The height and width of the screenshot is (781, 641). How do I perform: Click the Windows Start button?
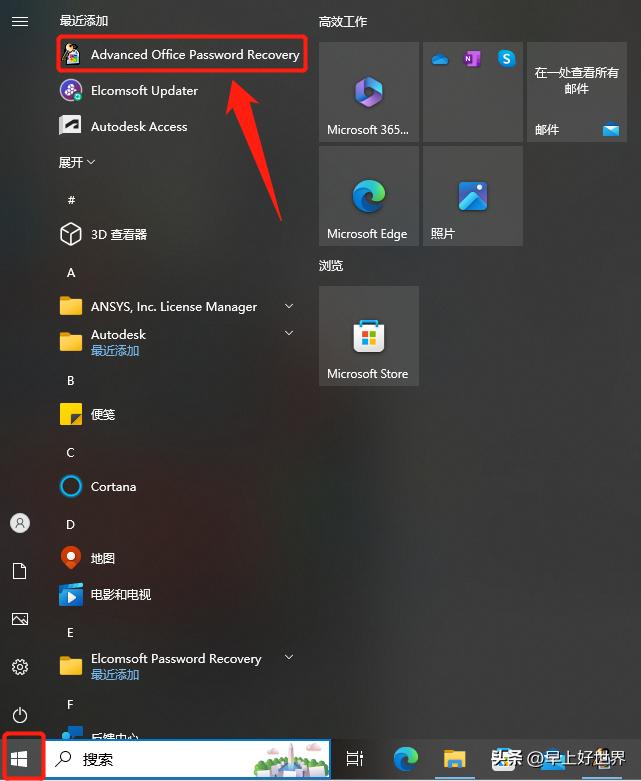click(19, 759)
